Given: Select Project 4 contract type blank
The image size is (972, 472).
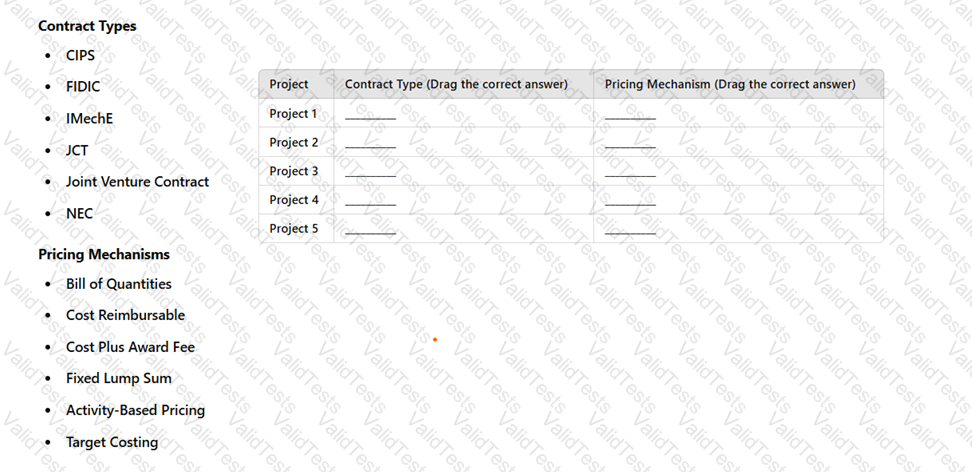Looking at the screenshot, I should [x=370, y=201].
